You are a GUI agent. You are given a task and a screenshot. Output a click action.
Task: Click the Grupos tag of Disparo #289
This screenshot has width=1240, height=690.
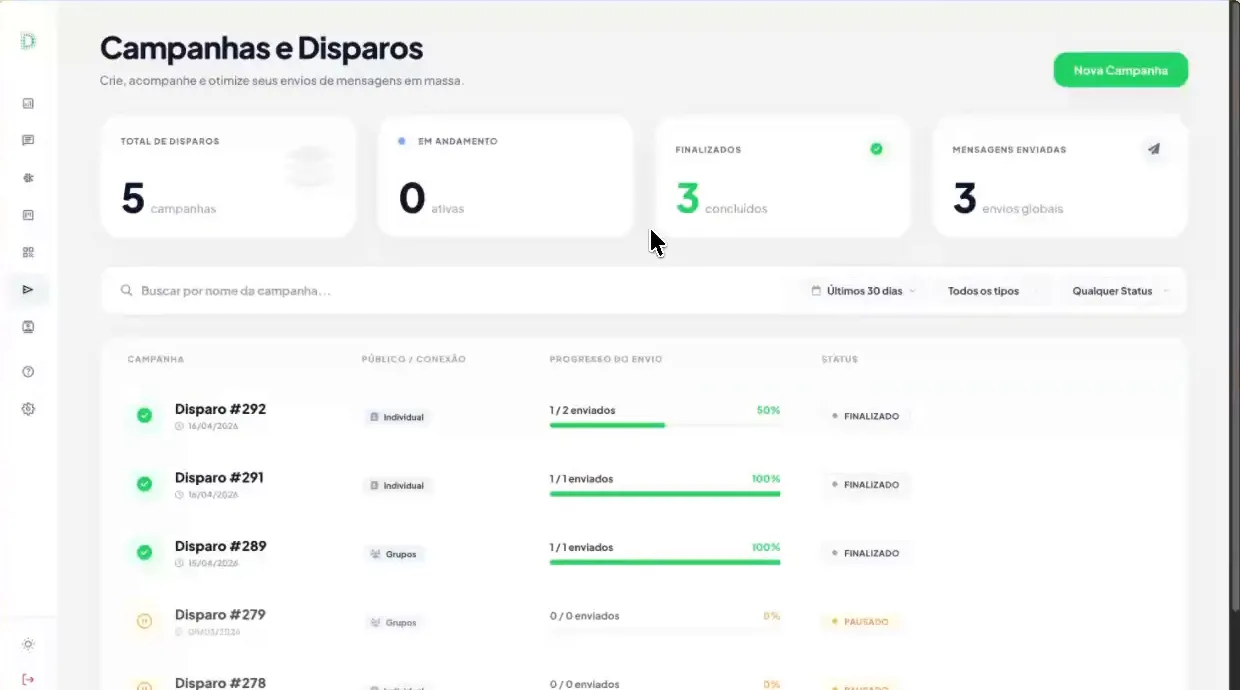393,553
